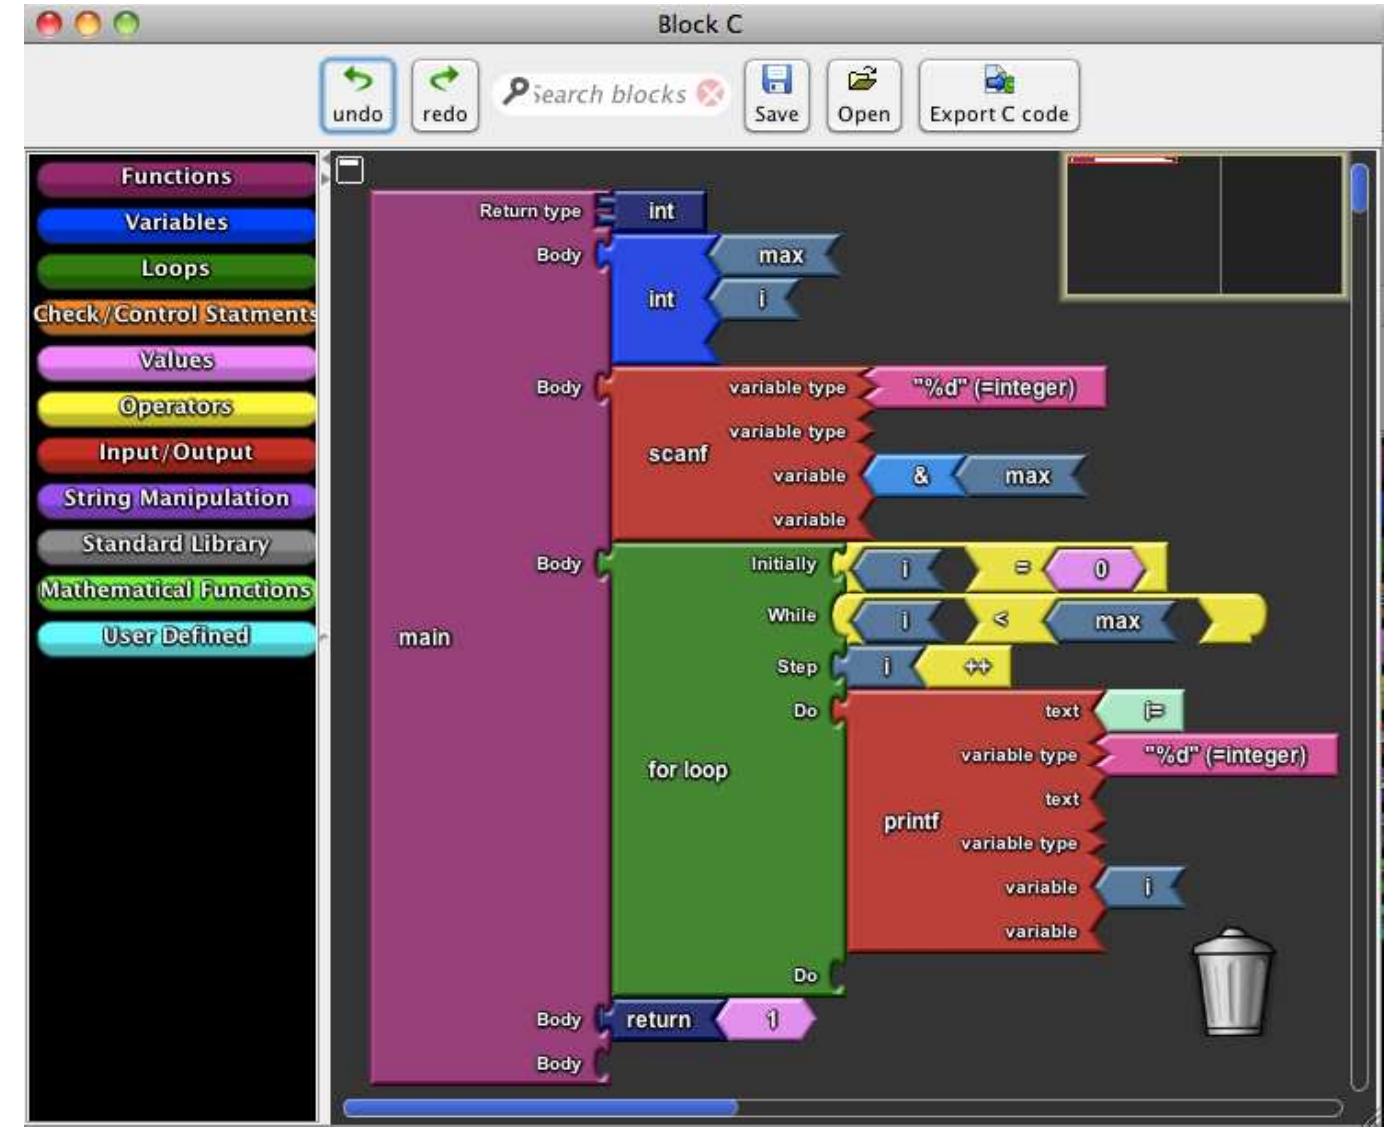Select the Input/Output category

point(176,452)
